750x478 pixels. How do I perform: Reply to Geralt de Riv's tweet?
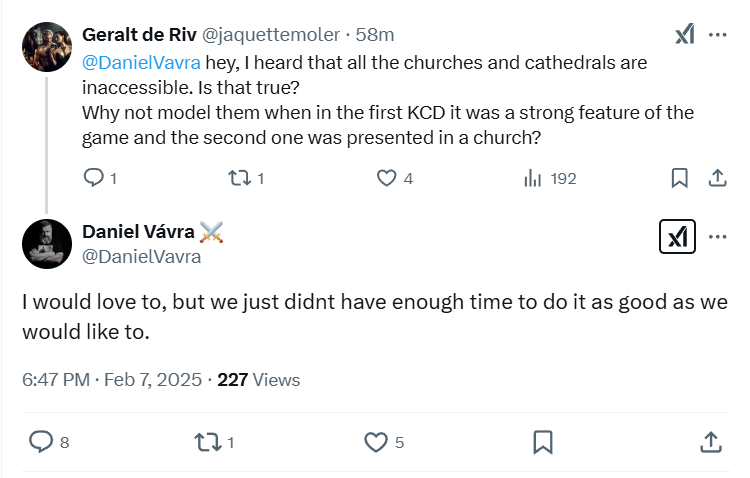tap(94, 178)
